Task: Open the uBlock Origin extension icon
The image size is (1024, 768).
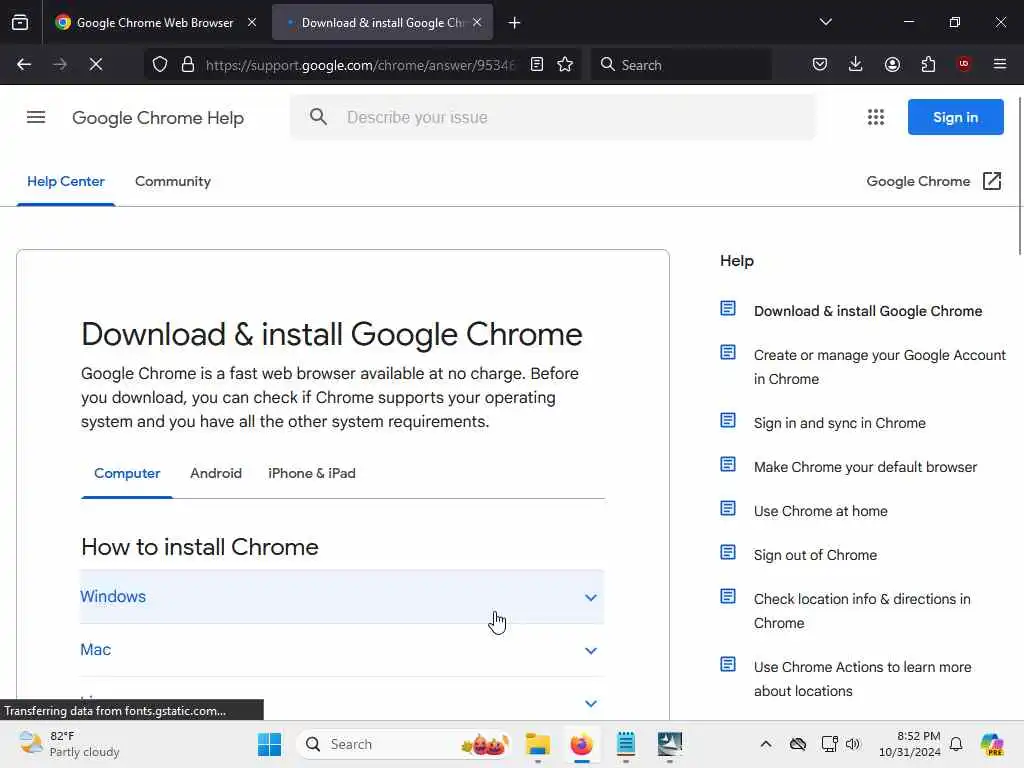Action: (964, 64)
